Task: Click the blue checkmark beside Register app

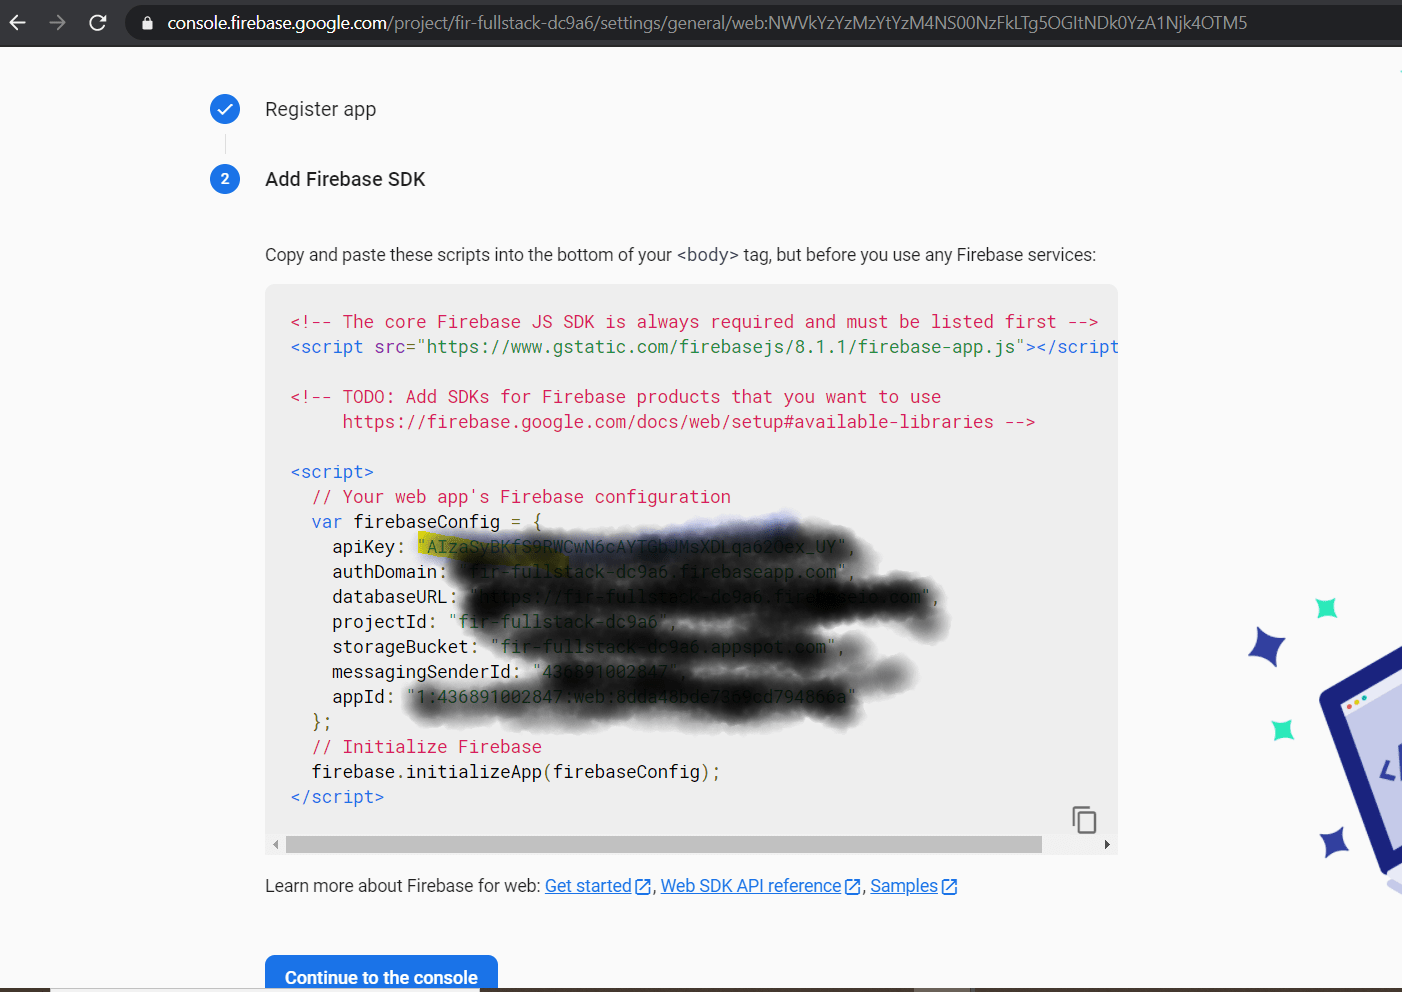Action: [225, 109]
